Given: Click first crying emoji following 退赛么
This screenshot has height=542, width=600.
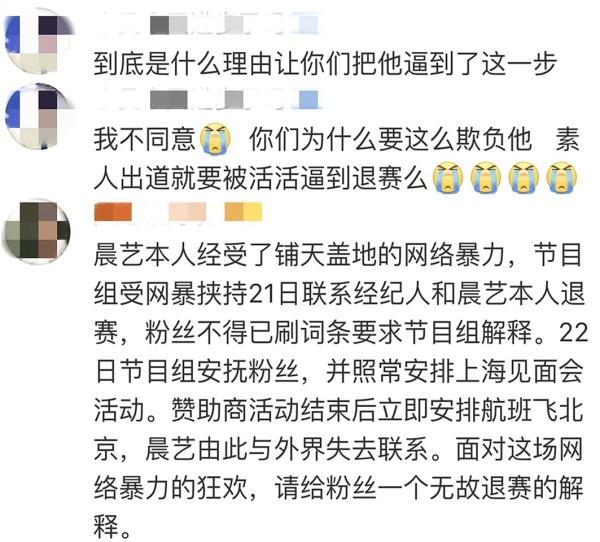Looking at the screenshot, I should (448, 177).
